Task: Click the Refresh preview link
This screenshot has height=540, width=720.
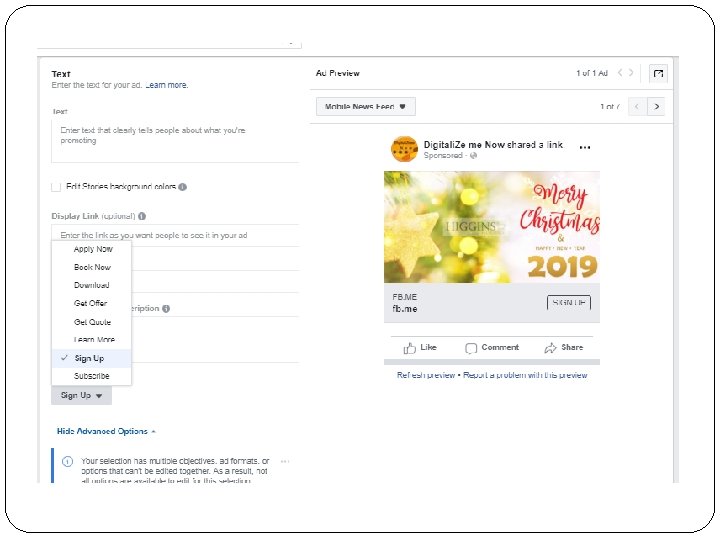Action: (x=426, y=375)
